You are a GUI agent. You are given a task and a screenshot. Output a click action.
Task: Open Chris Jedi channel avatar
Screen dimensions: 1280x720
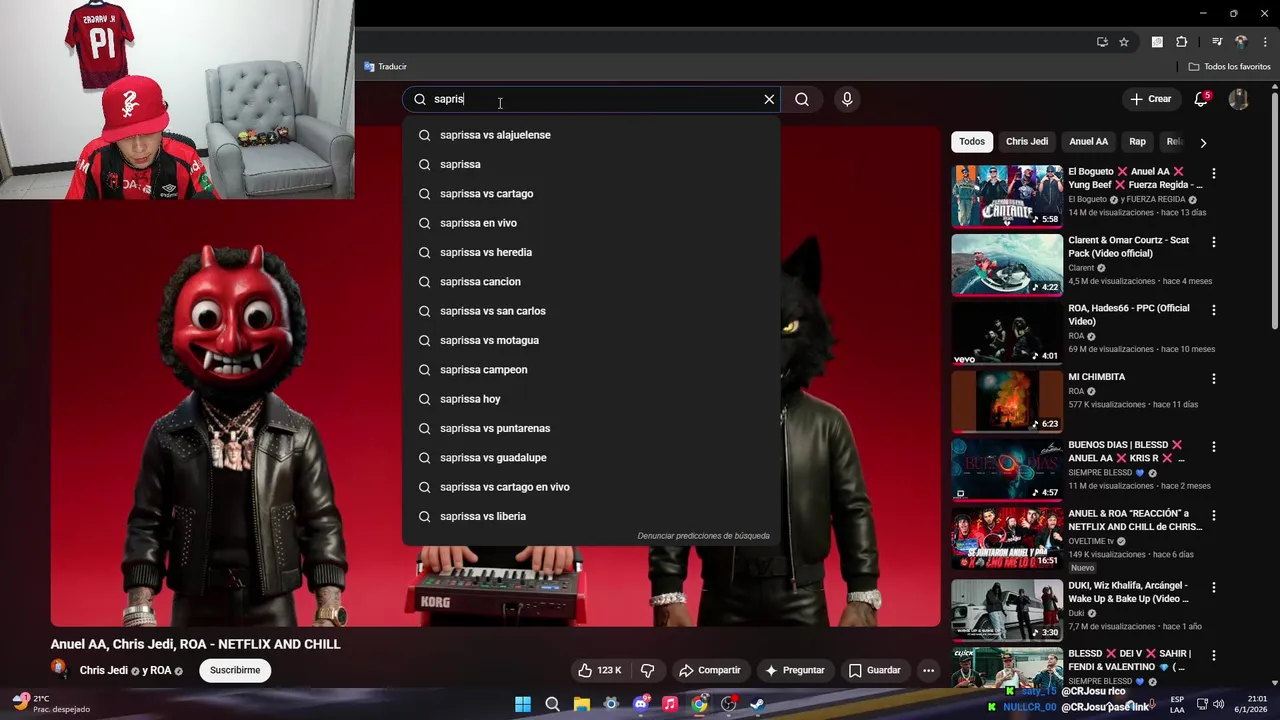pos(60,669)
